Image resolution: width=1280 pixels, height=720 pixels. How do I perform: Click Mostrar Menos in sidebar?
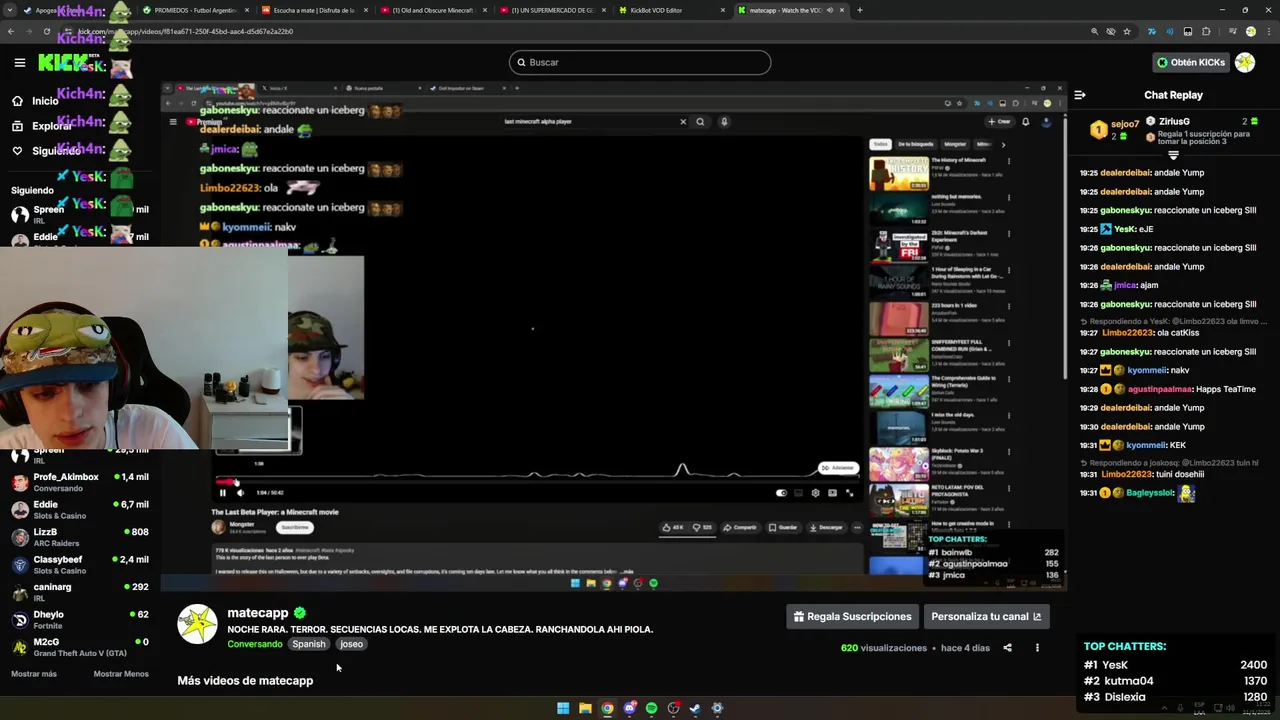pos(121,674)
